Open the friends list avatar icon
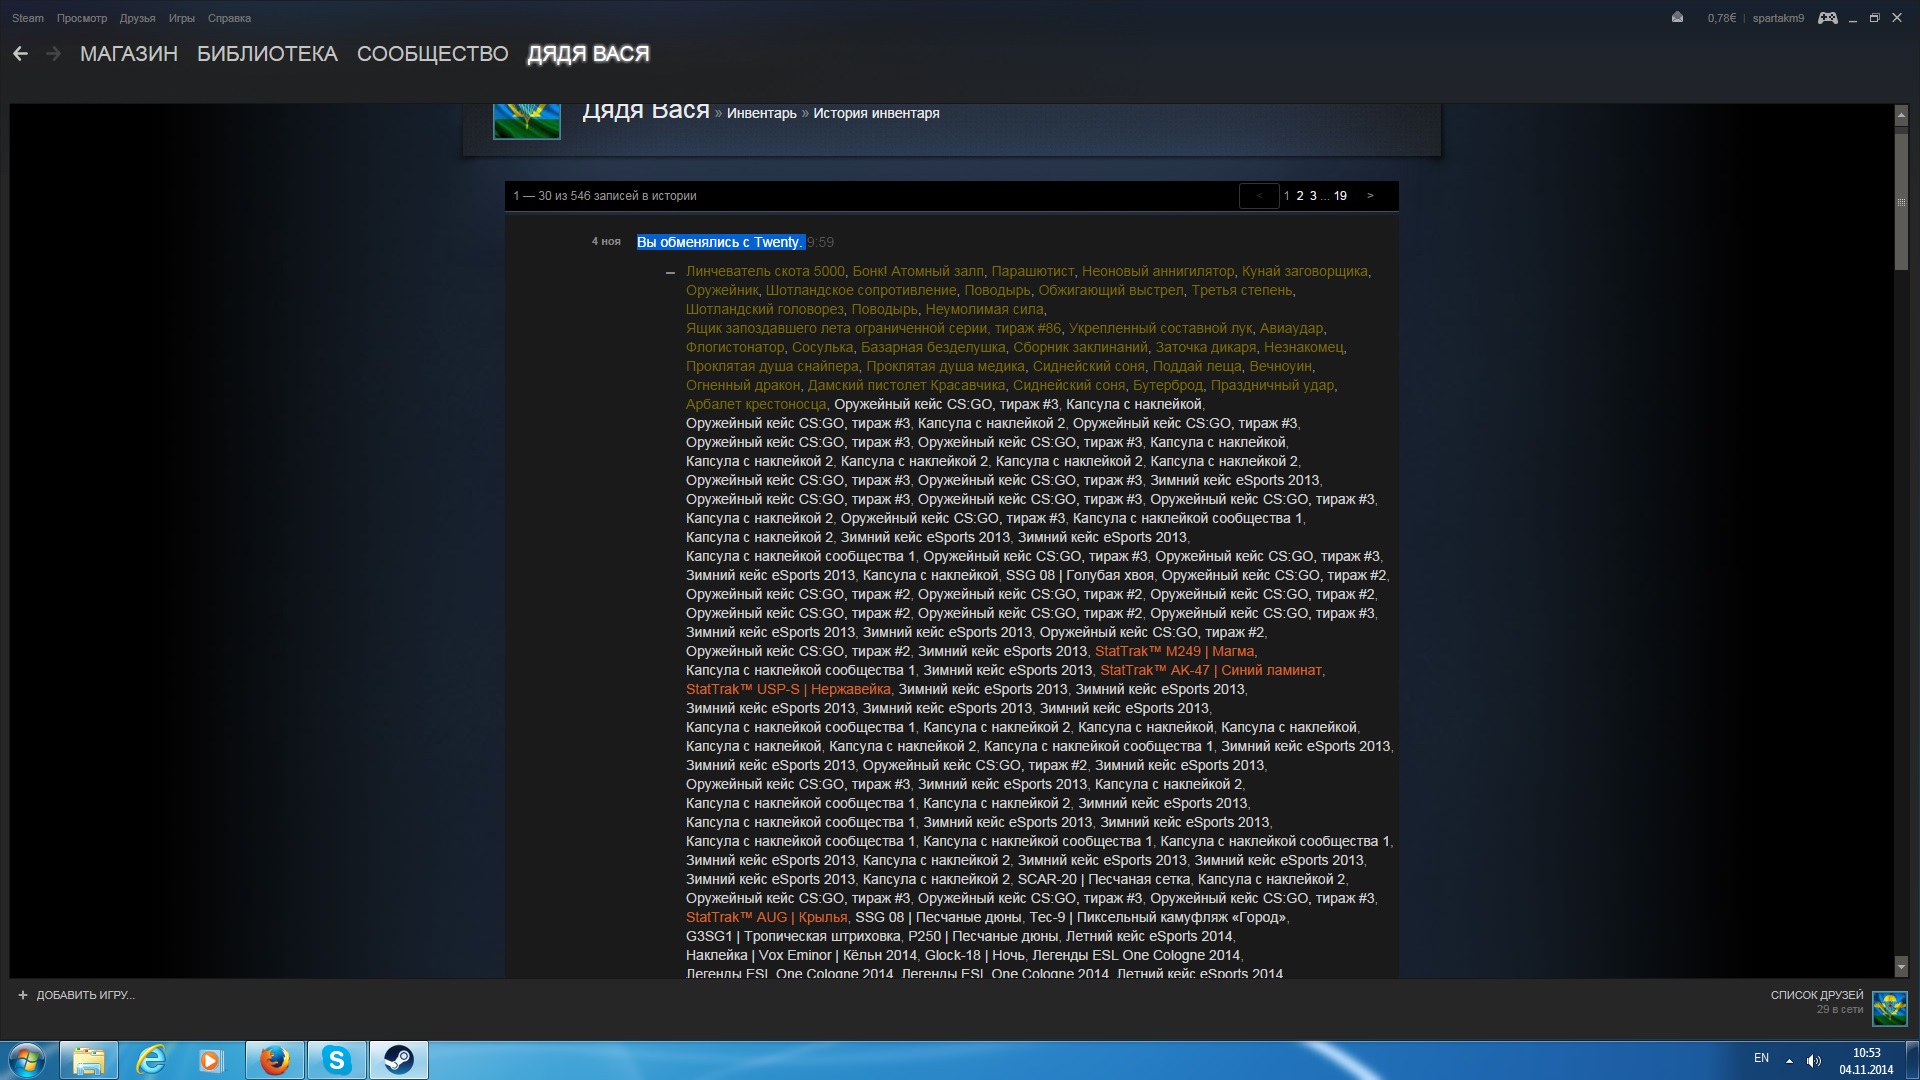This screenshot has width=1920, height=1080. tap(1889, 1008)
